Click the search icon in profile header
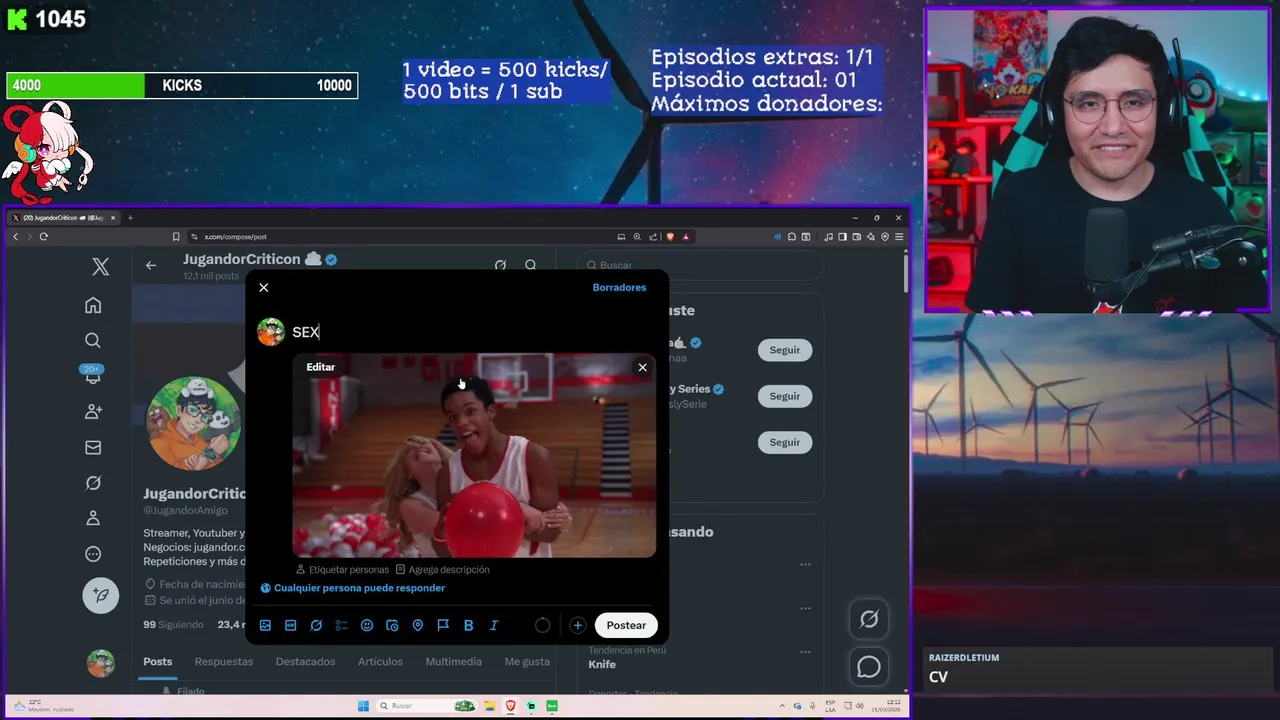Image resolution: width=1280 pixels, height=720 pixels. click(x=531, y=265)
